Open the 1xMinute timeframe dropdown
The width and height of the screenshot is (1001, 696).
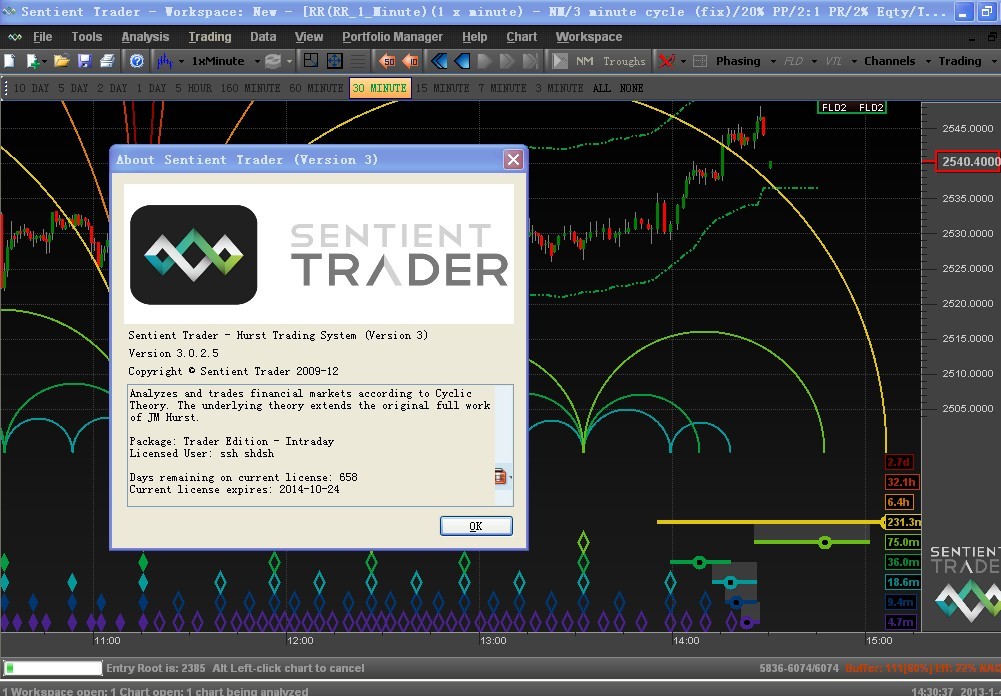tap(257, 61)
